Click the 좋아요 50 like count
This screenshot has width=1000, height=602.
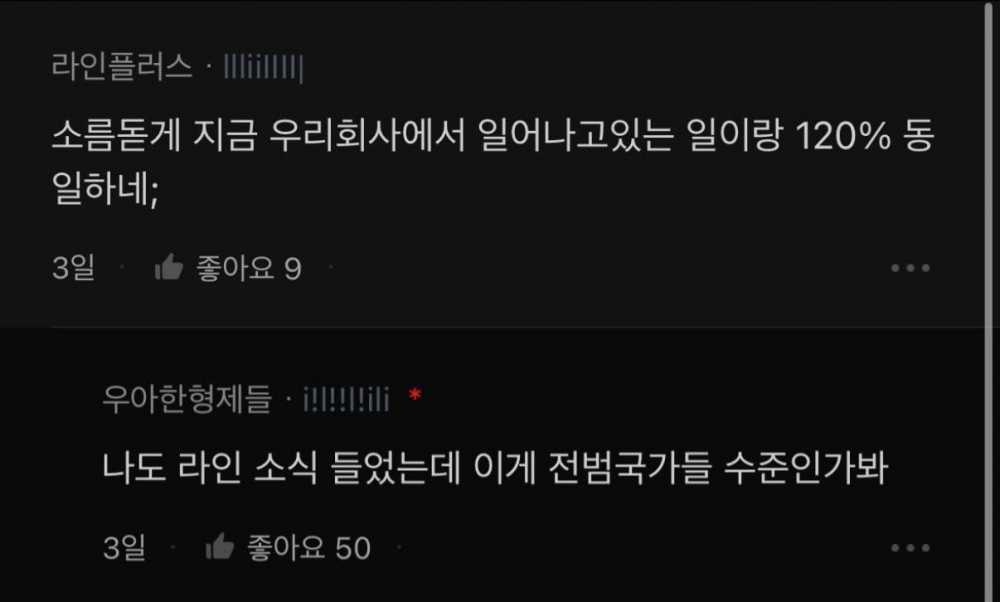(309, 548)
